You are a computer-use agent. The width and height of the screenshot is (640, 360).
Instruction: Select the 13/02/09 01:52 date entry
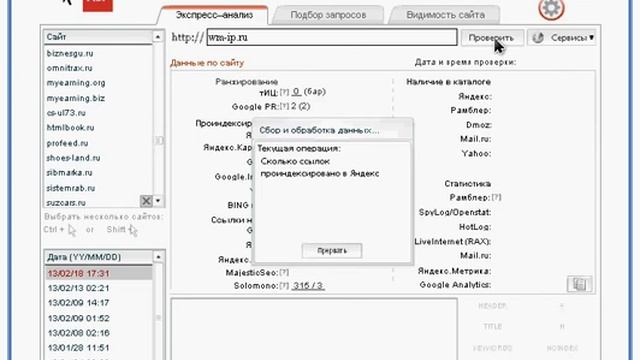click(78, 318)
